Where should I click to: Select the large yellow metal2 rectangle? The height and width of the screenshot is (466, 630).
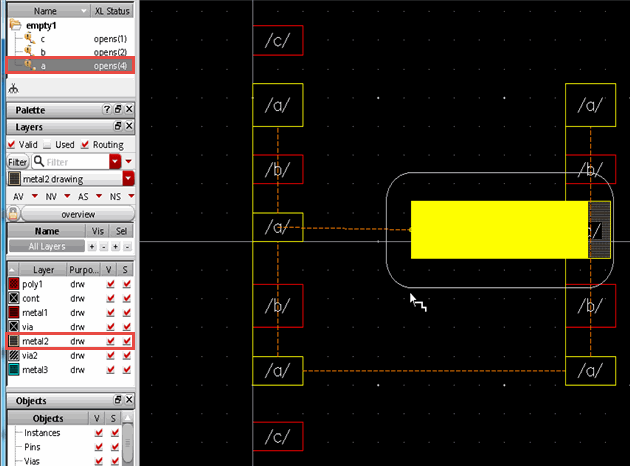coord(499,230)
